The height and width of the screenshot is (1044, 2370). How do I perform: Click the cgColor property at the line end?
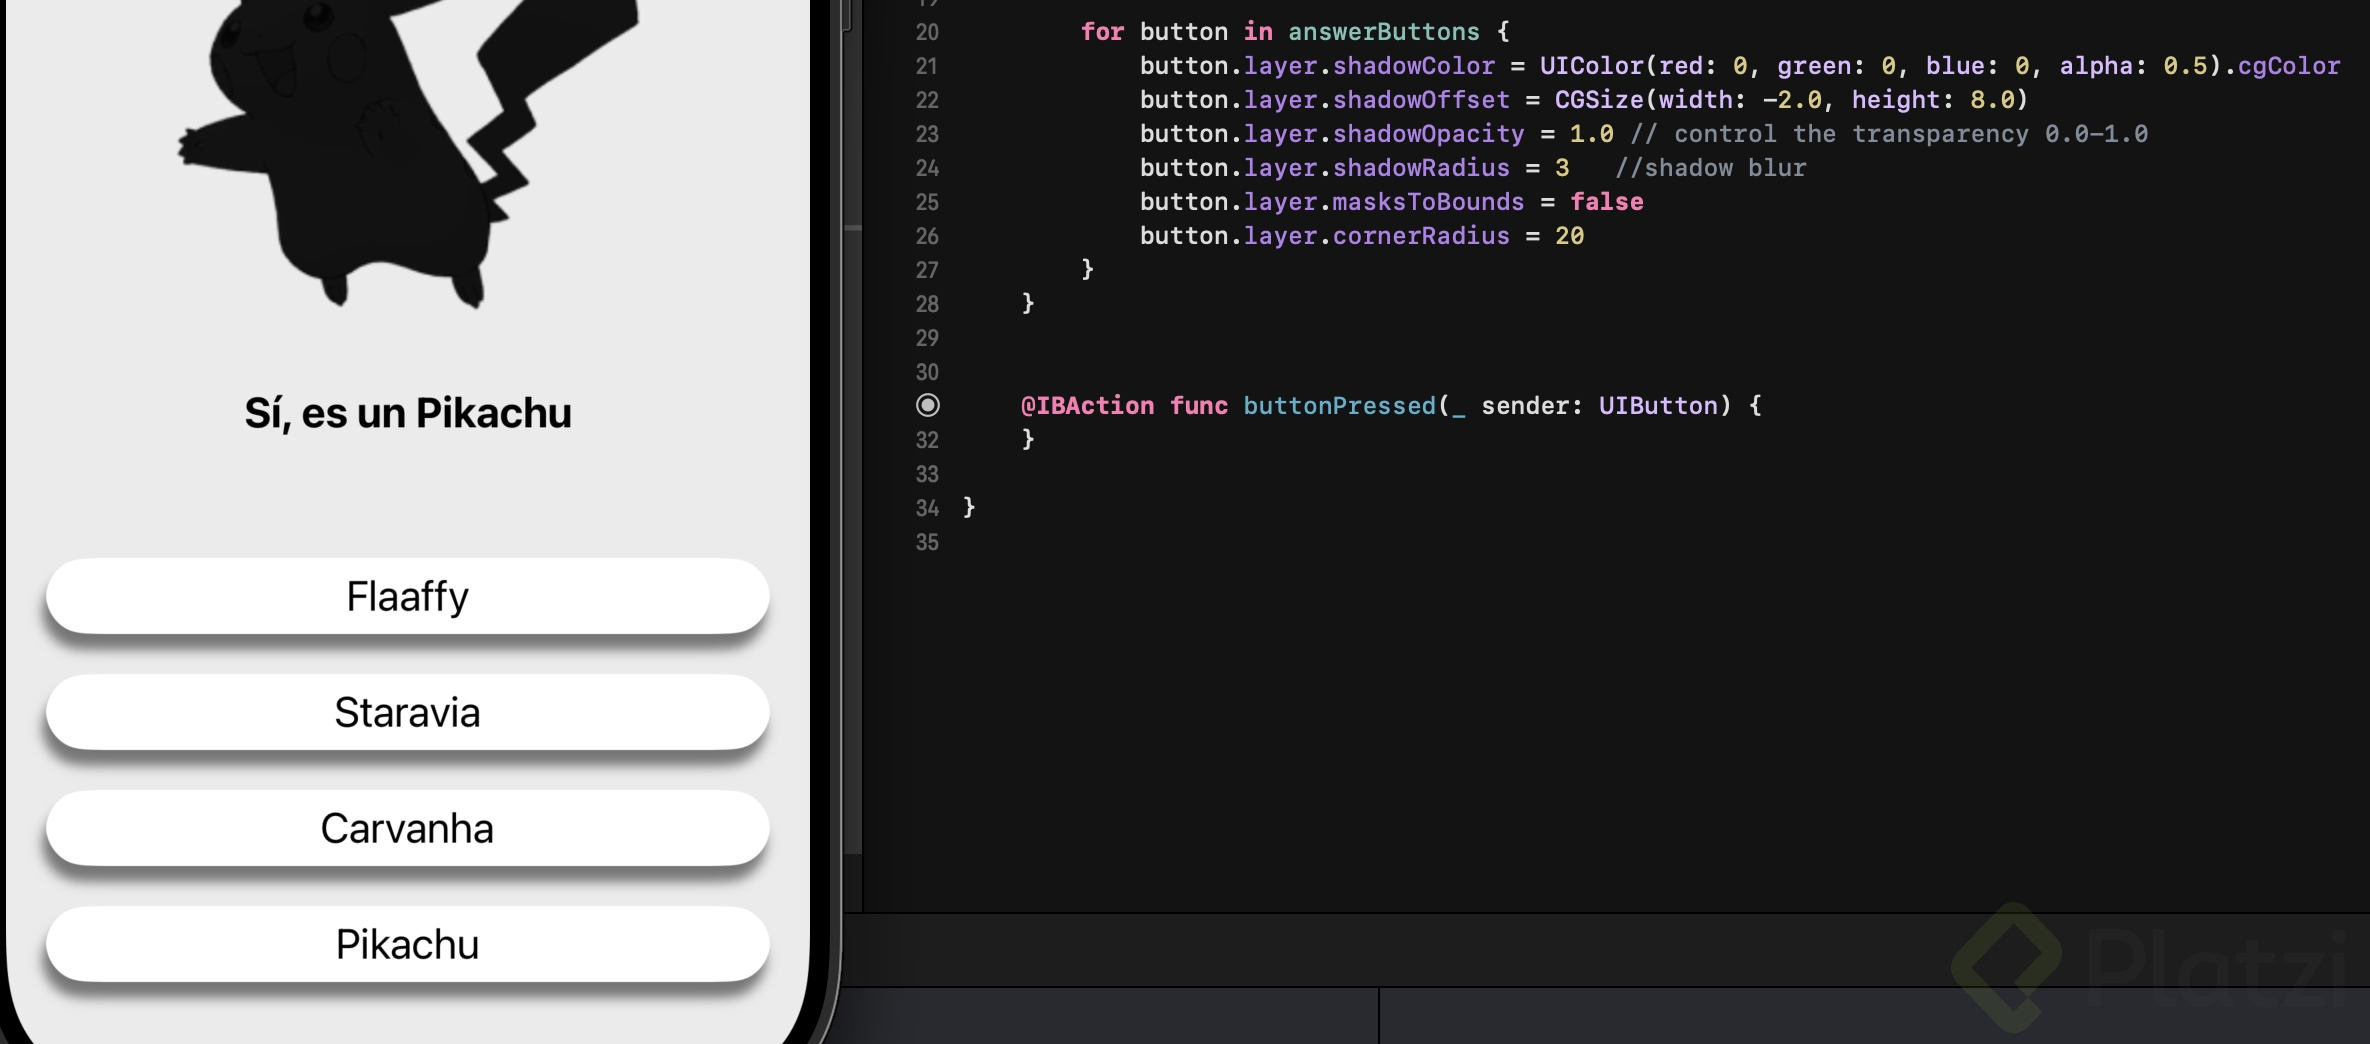(x=2289, y=66)
